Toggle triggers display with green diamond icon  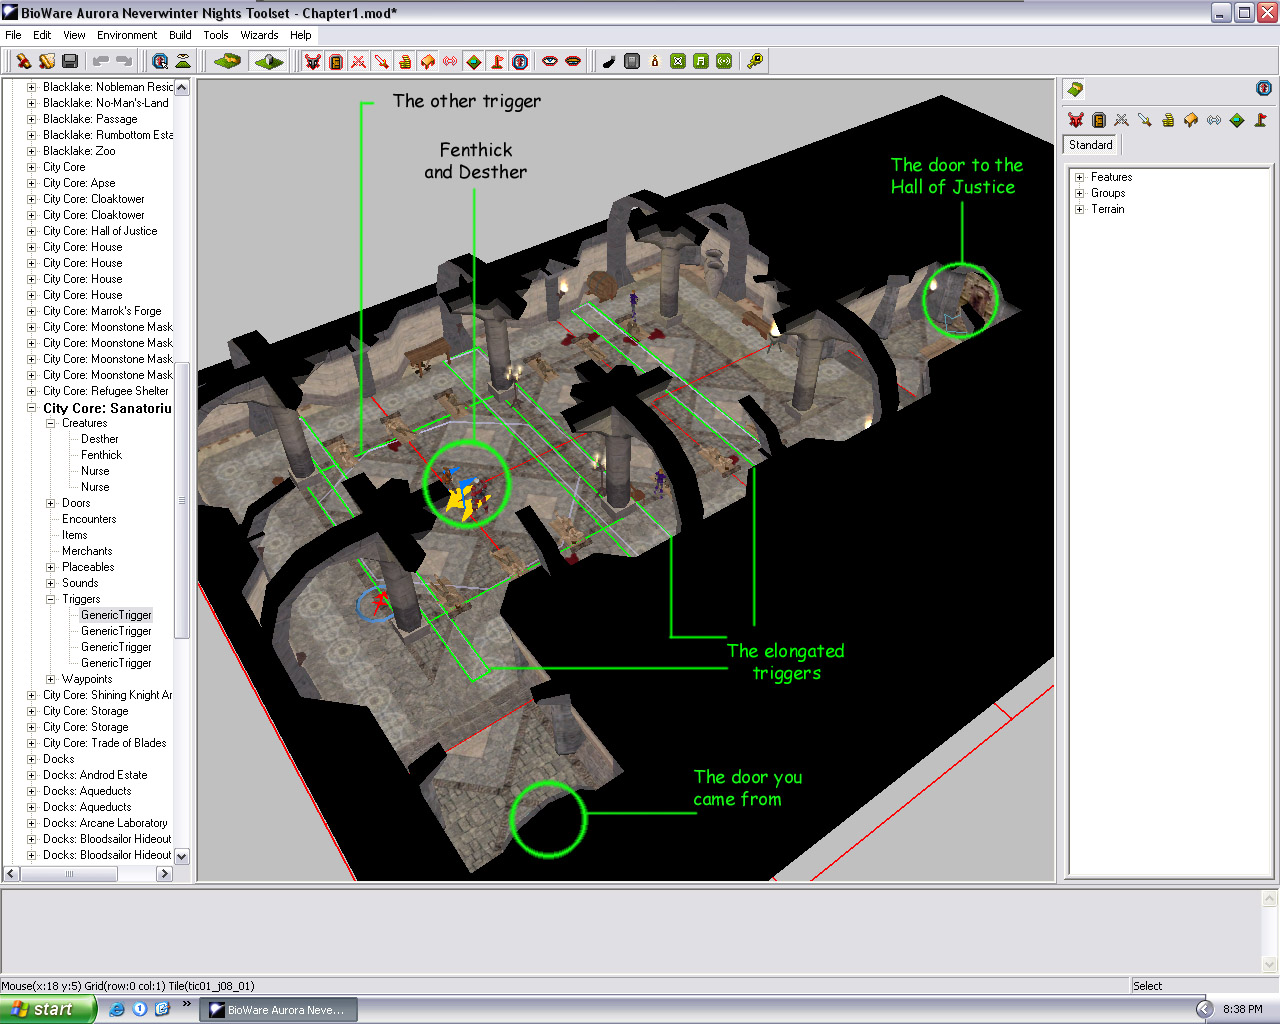[x=474, y=61]
